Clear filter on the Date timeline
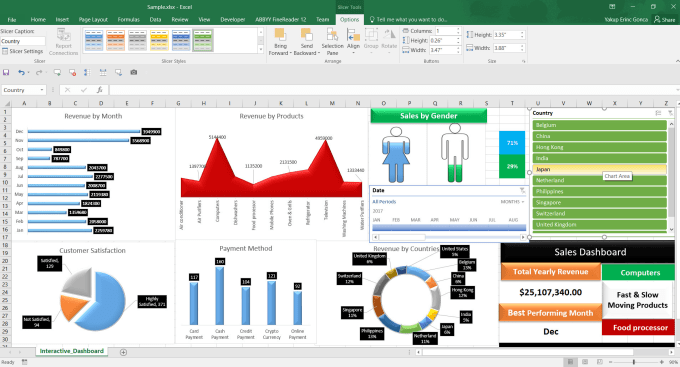This screenshot has height=367, width=680. click(522, 190)
